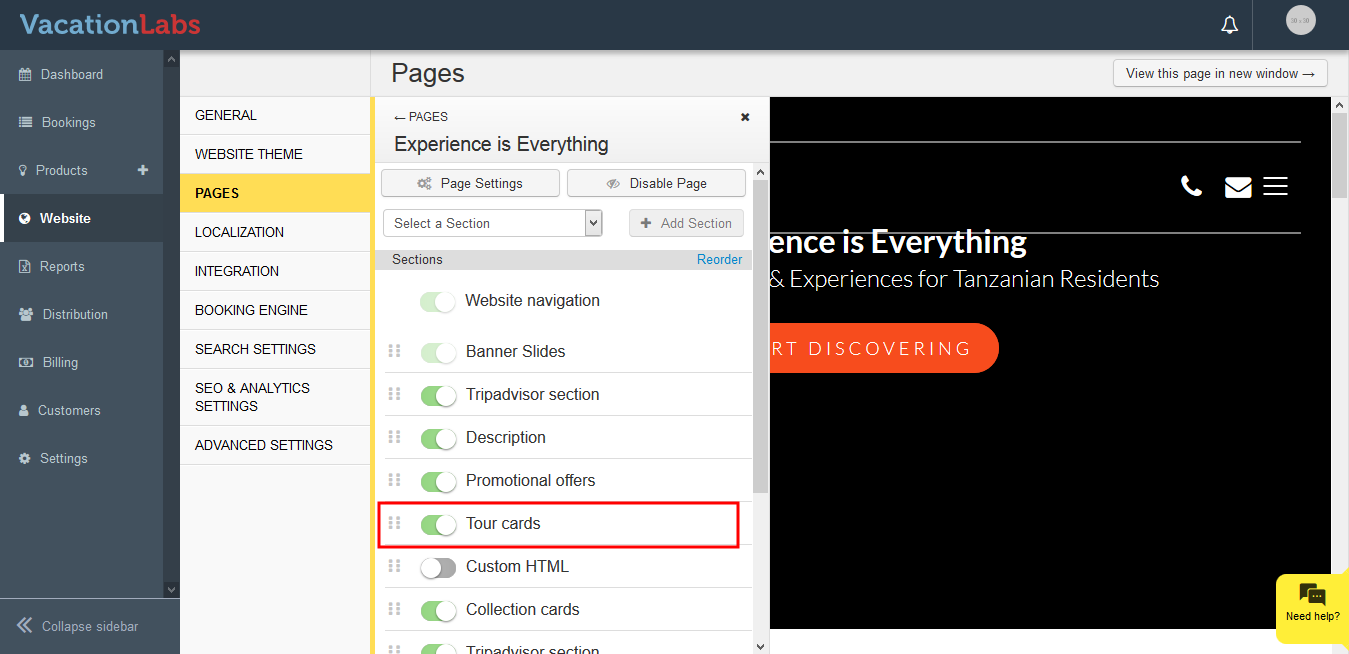Viewport: 1349px width, 654px height.
Task: Close the page editor panel with X
Action: (x=745, y=117)
